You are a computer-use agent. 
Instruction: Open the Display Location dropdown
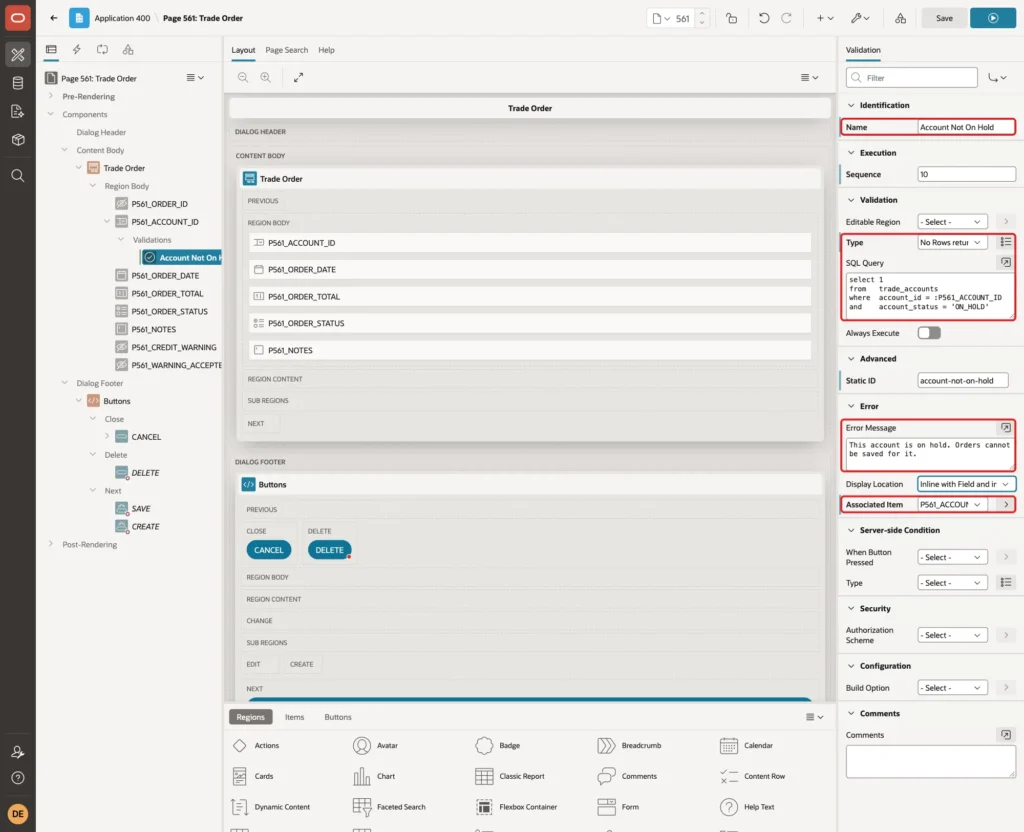tap(966, 484)
